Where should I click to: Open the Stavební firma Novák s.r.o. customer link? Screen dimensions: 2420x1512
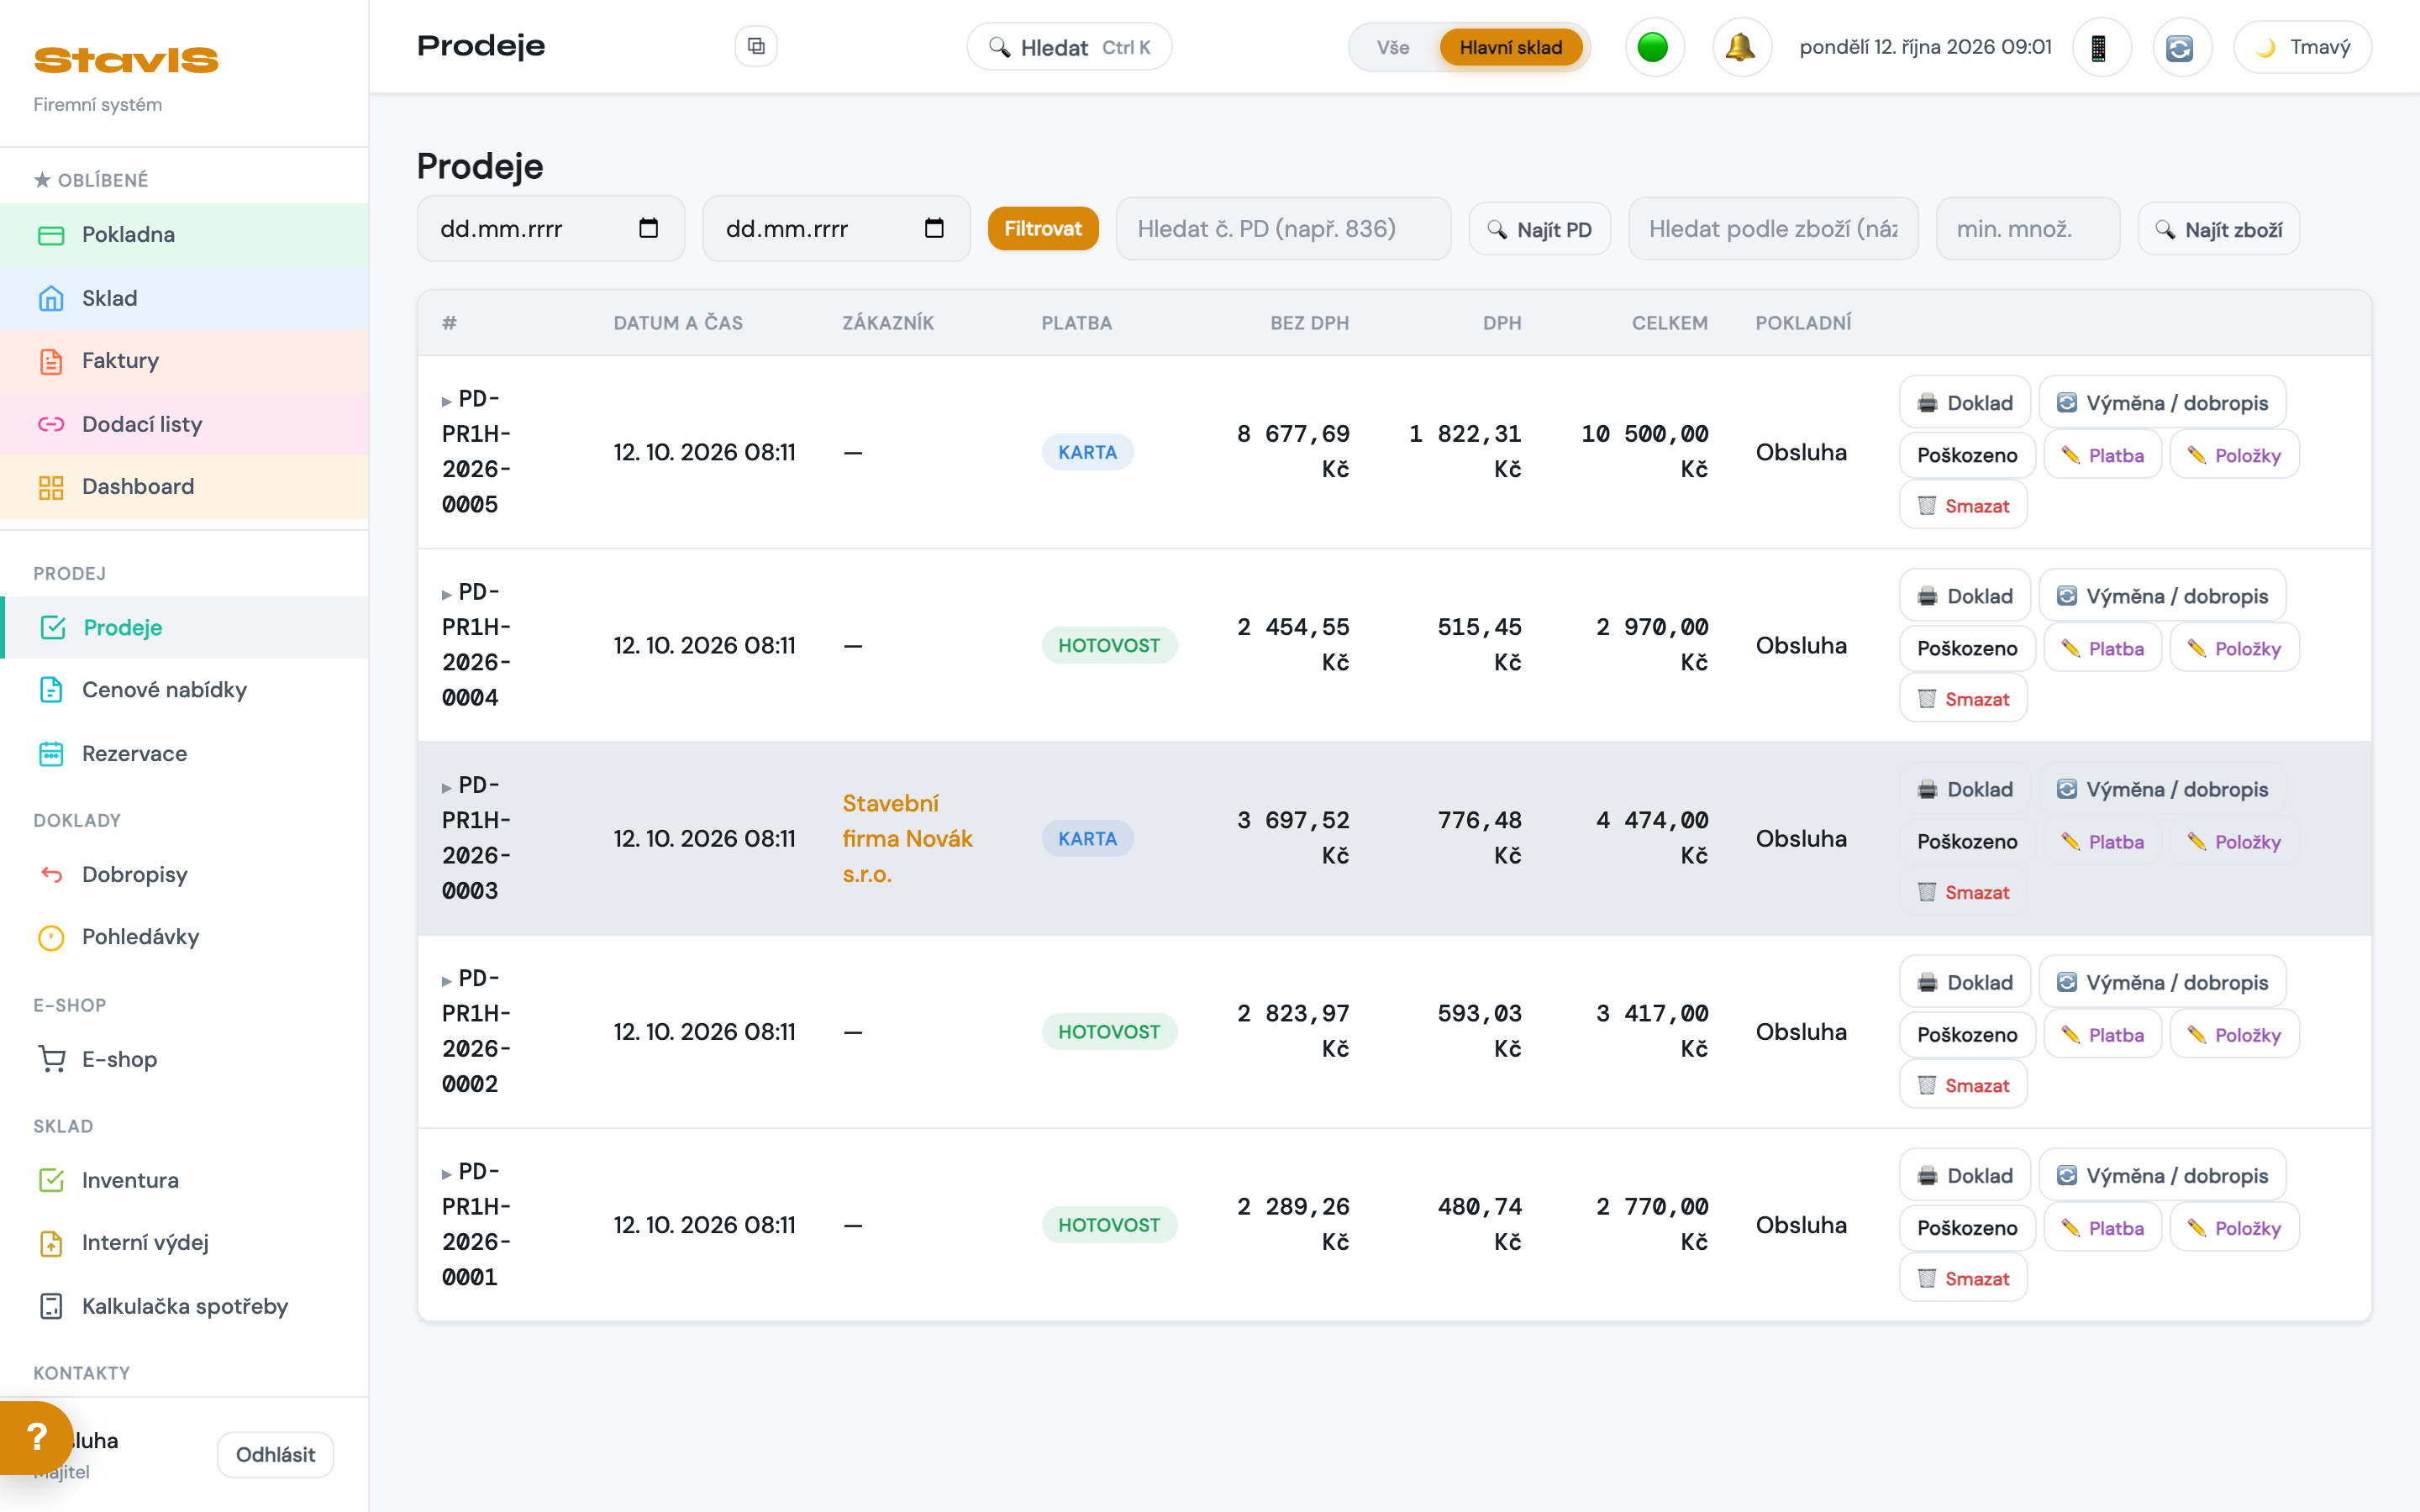click(x=907, y=838)
